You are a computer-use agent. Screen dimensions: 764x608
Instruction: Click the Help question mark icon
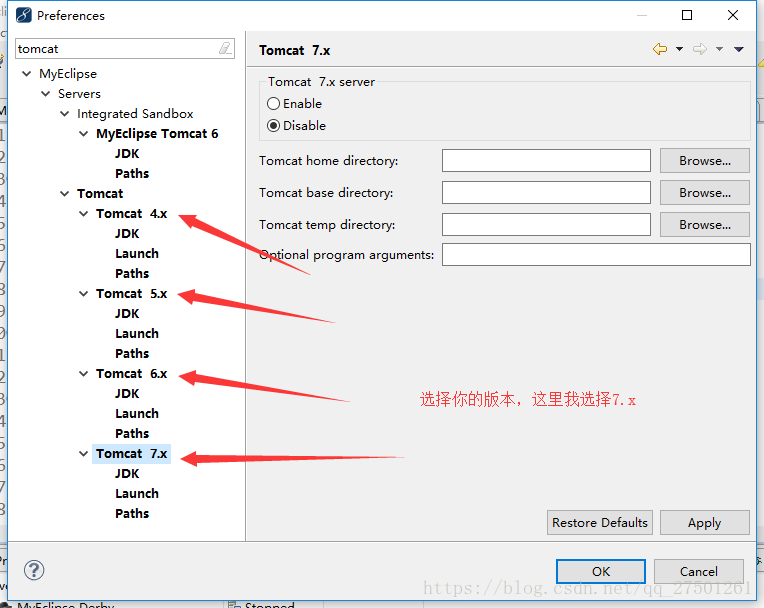tap(34, 570)
